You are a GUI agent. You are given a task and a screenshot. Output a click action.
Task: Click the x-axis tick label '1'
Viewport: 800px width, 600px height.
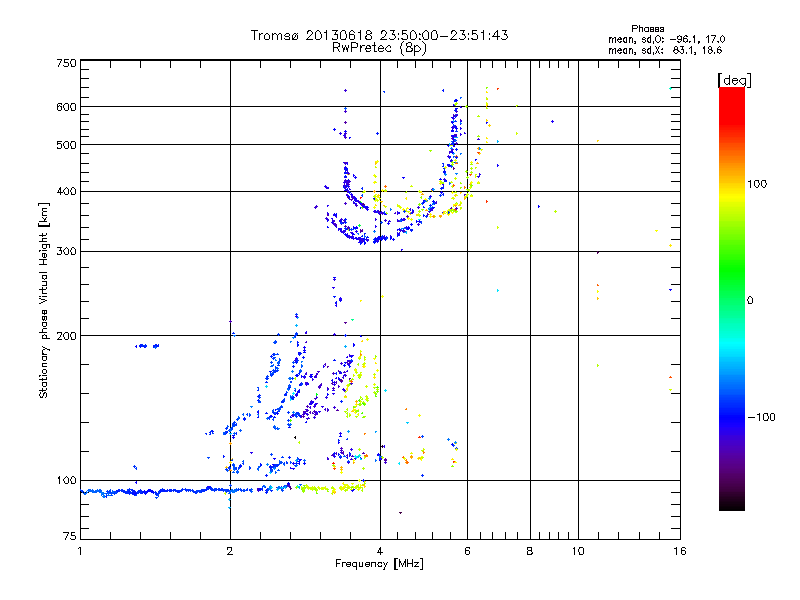(80, 551)
